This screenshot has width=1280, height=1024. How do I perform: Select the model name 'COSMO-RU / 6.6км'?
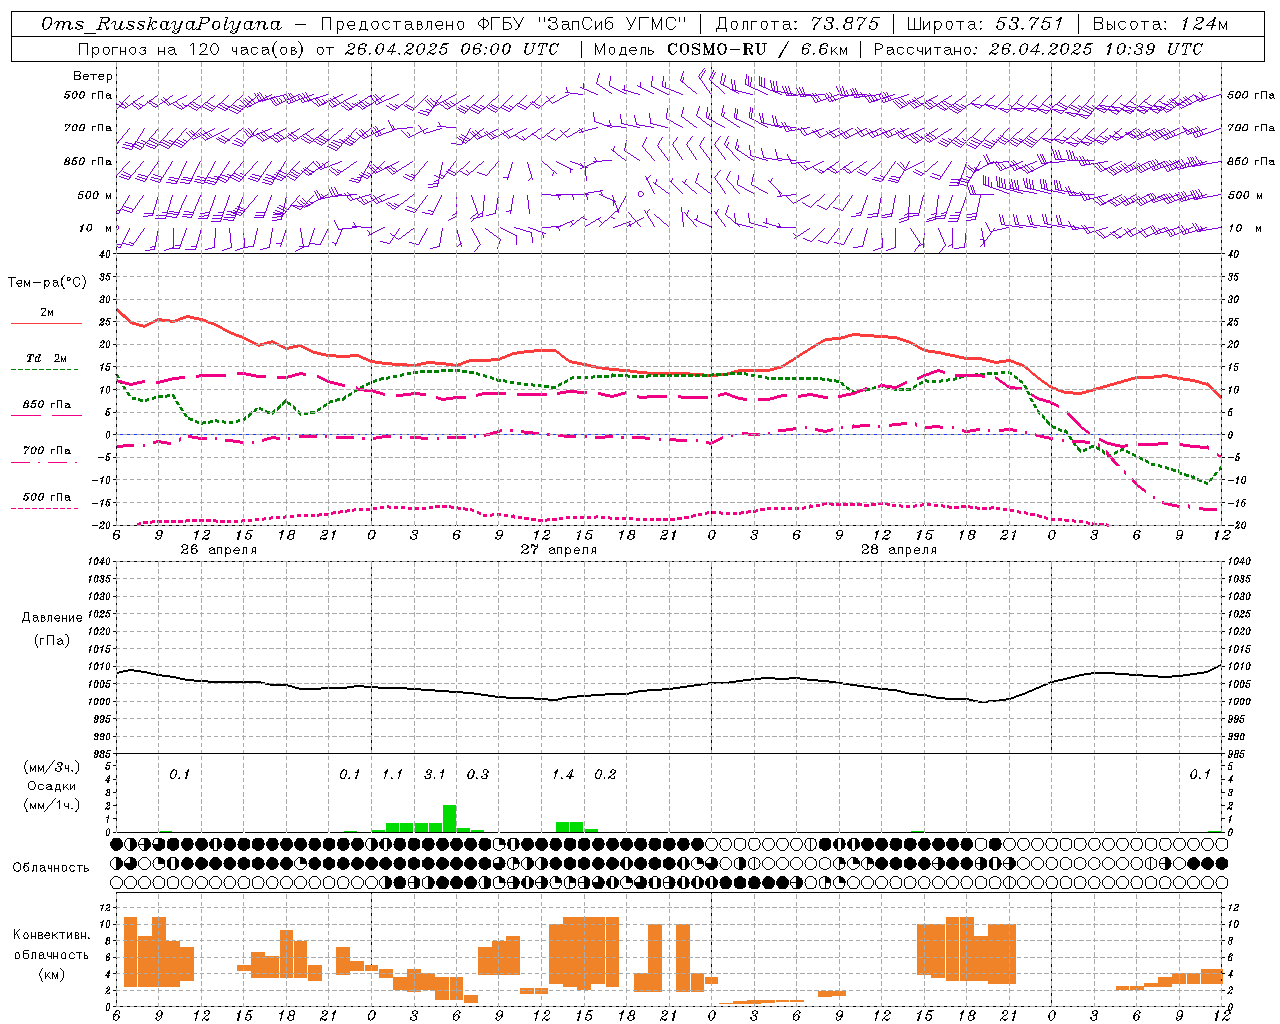757,49
